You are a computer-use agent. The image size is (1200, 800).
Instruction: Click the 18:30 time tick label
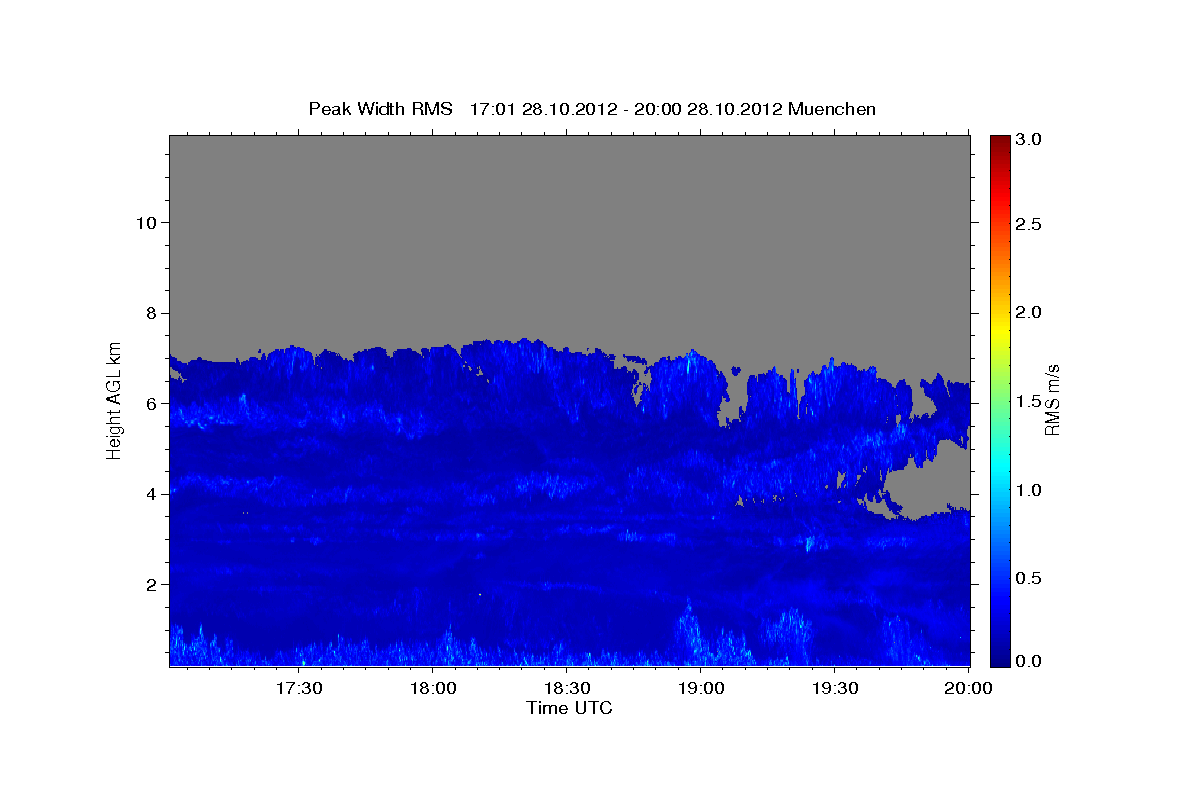(567, 688)
